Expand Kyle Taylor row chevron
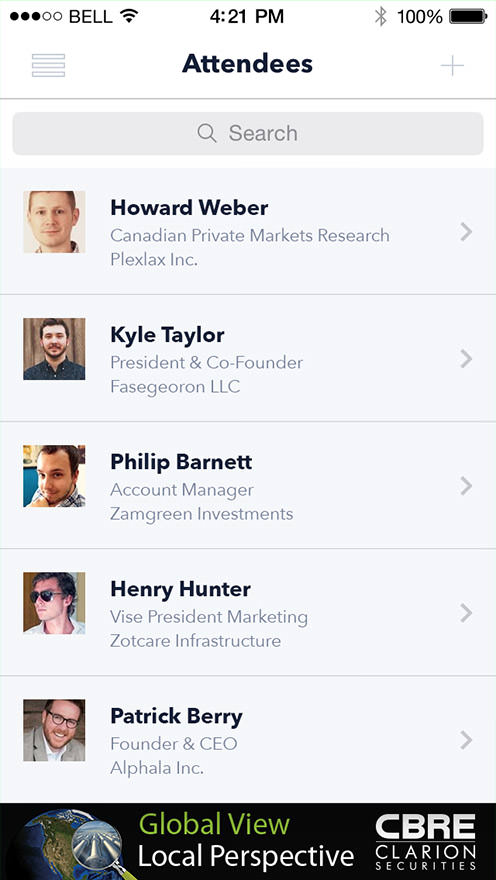 click(x=466, y=359)
